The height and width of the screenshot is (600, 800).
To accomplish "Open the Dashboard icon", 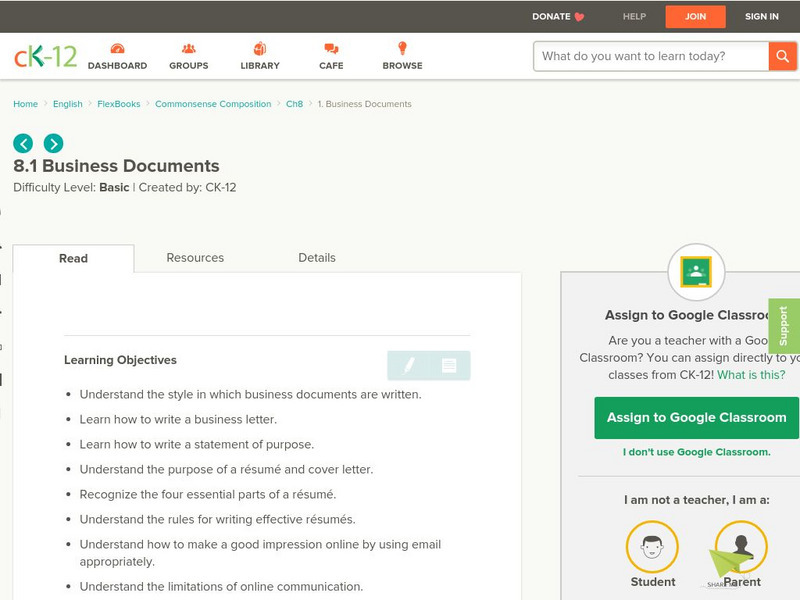I will click(117, 49).
